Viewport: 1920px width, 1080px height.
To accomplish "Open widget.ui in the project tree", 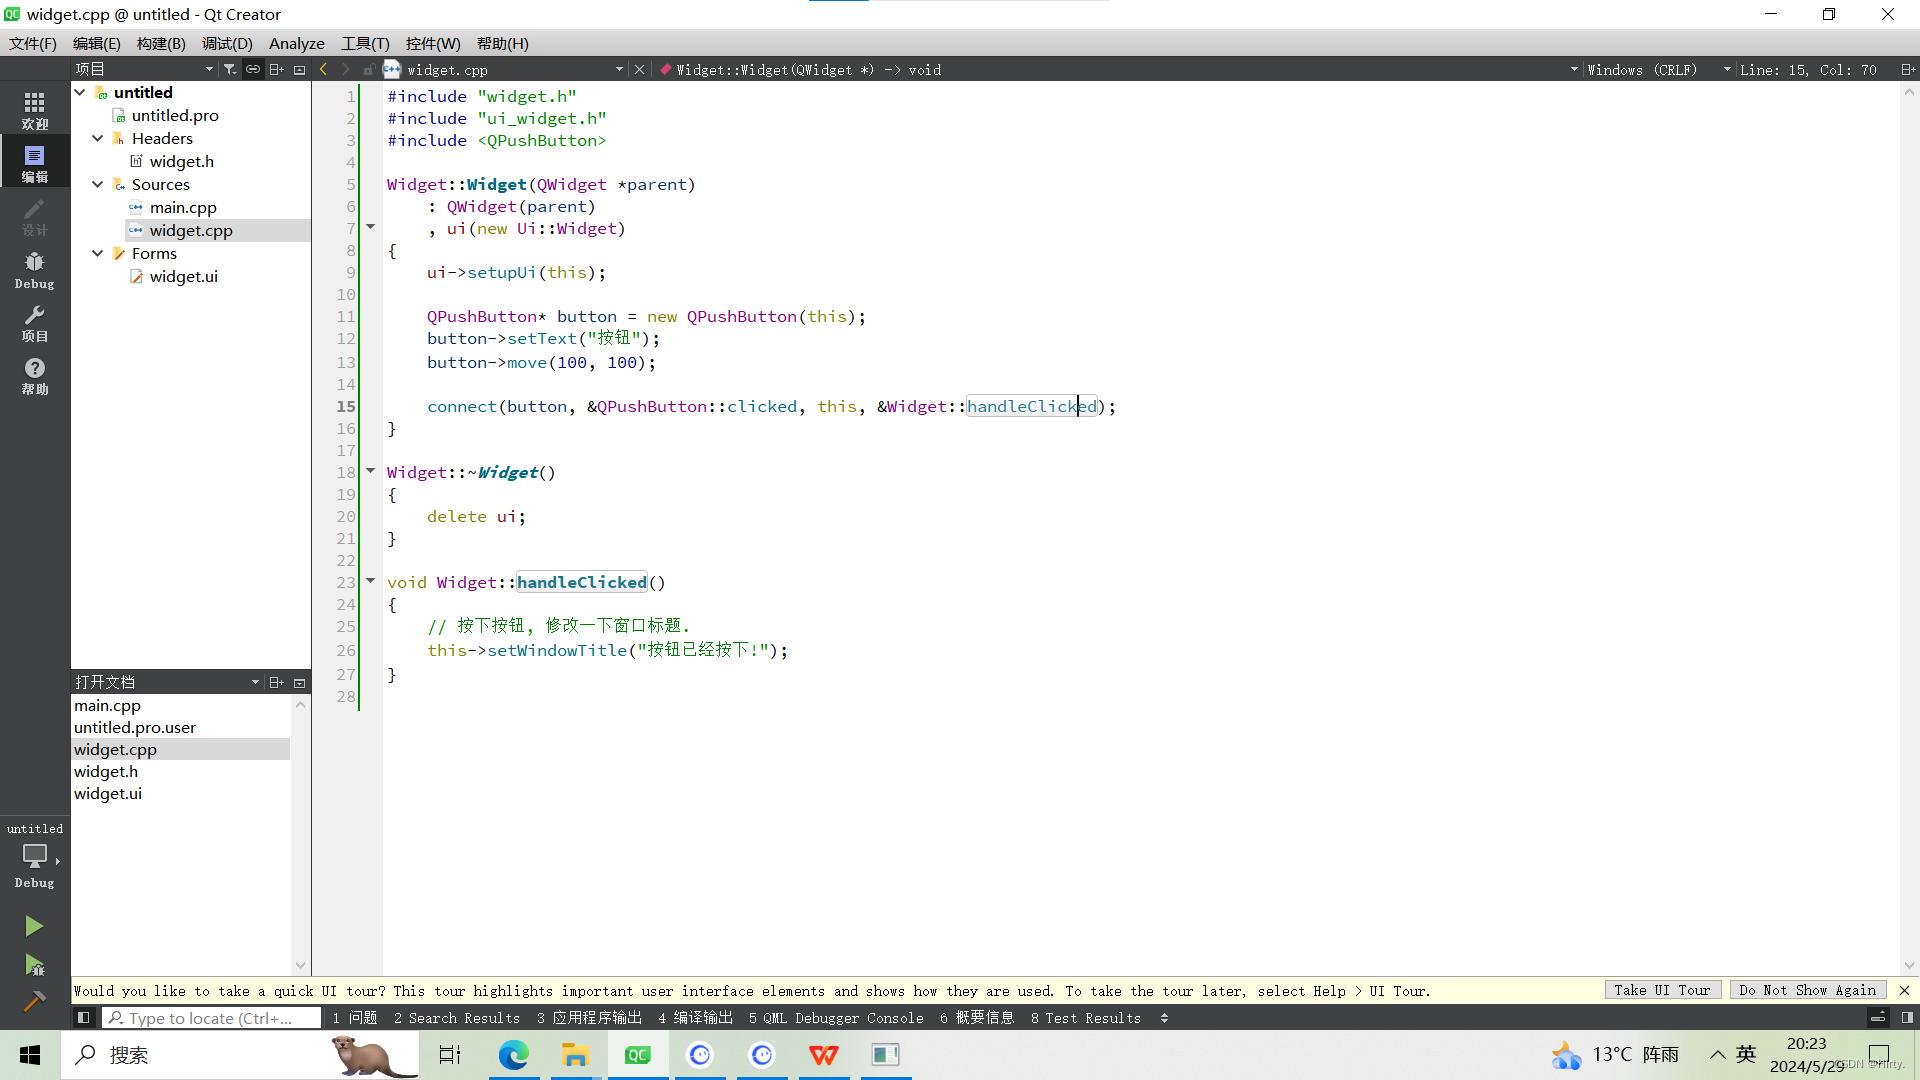I will tap(183, 276).
